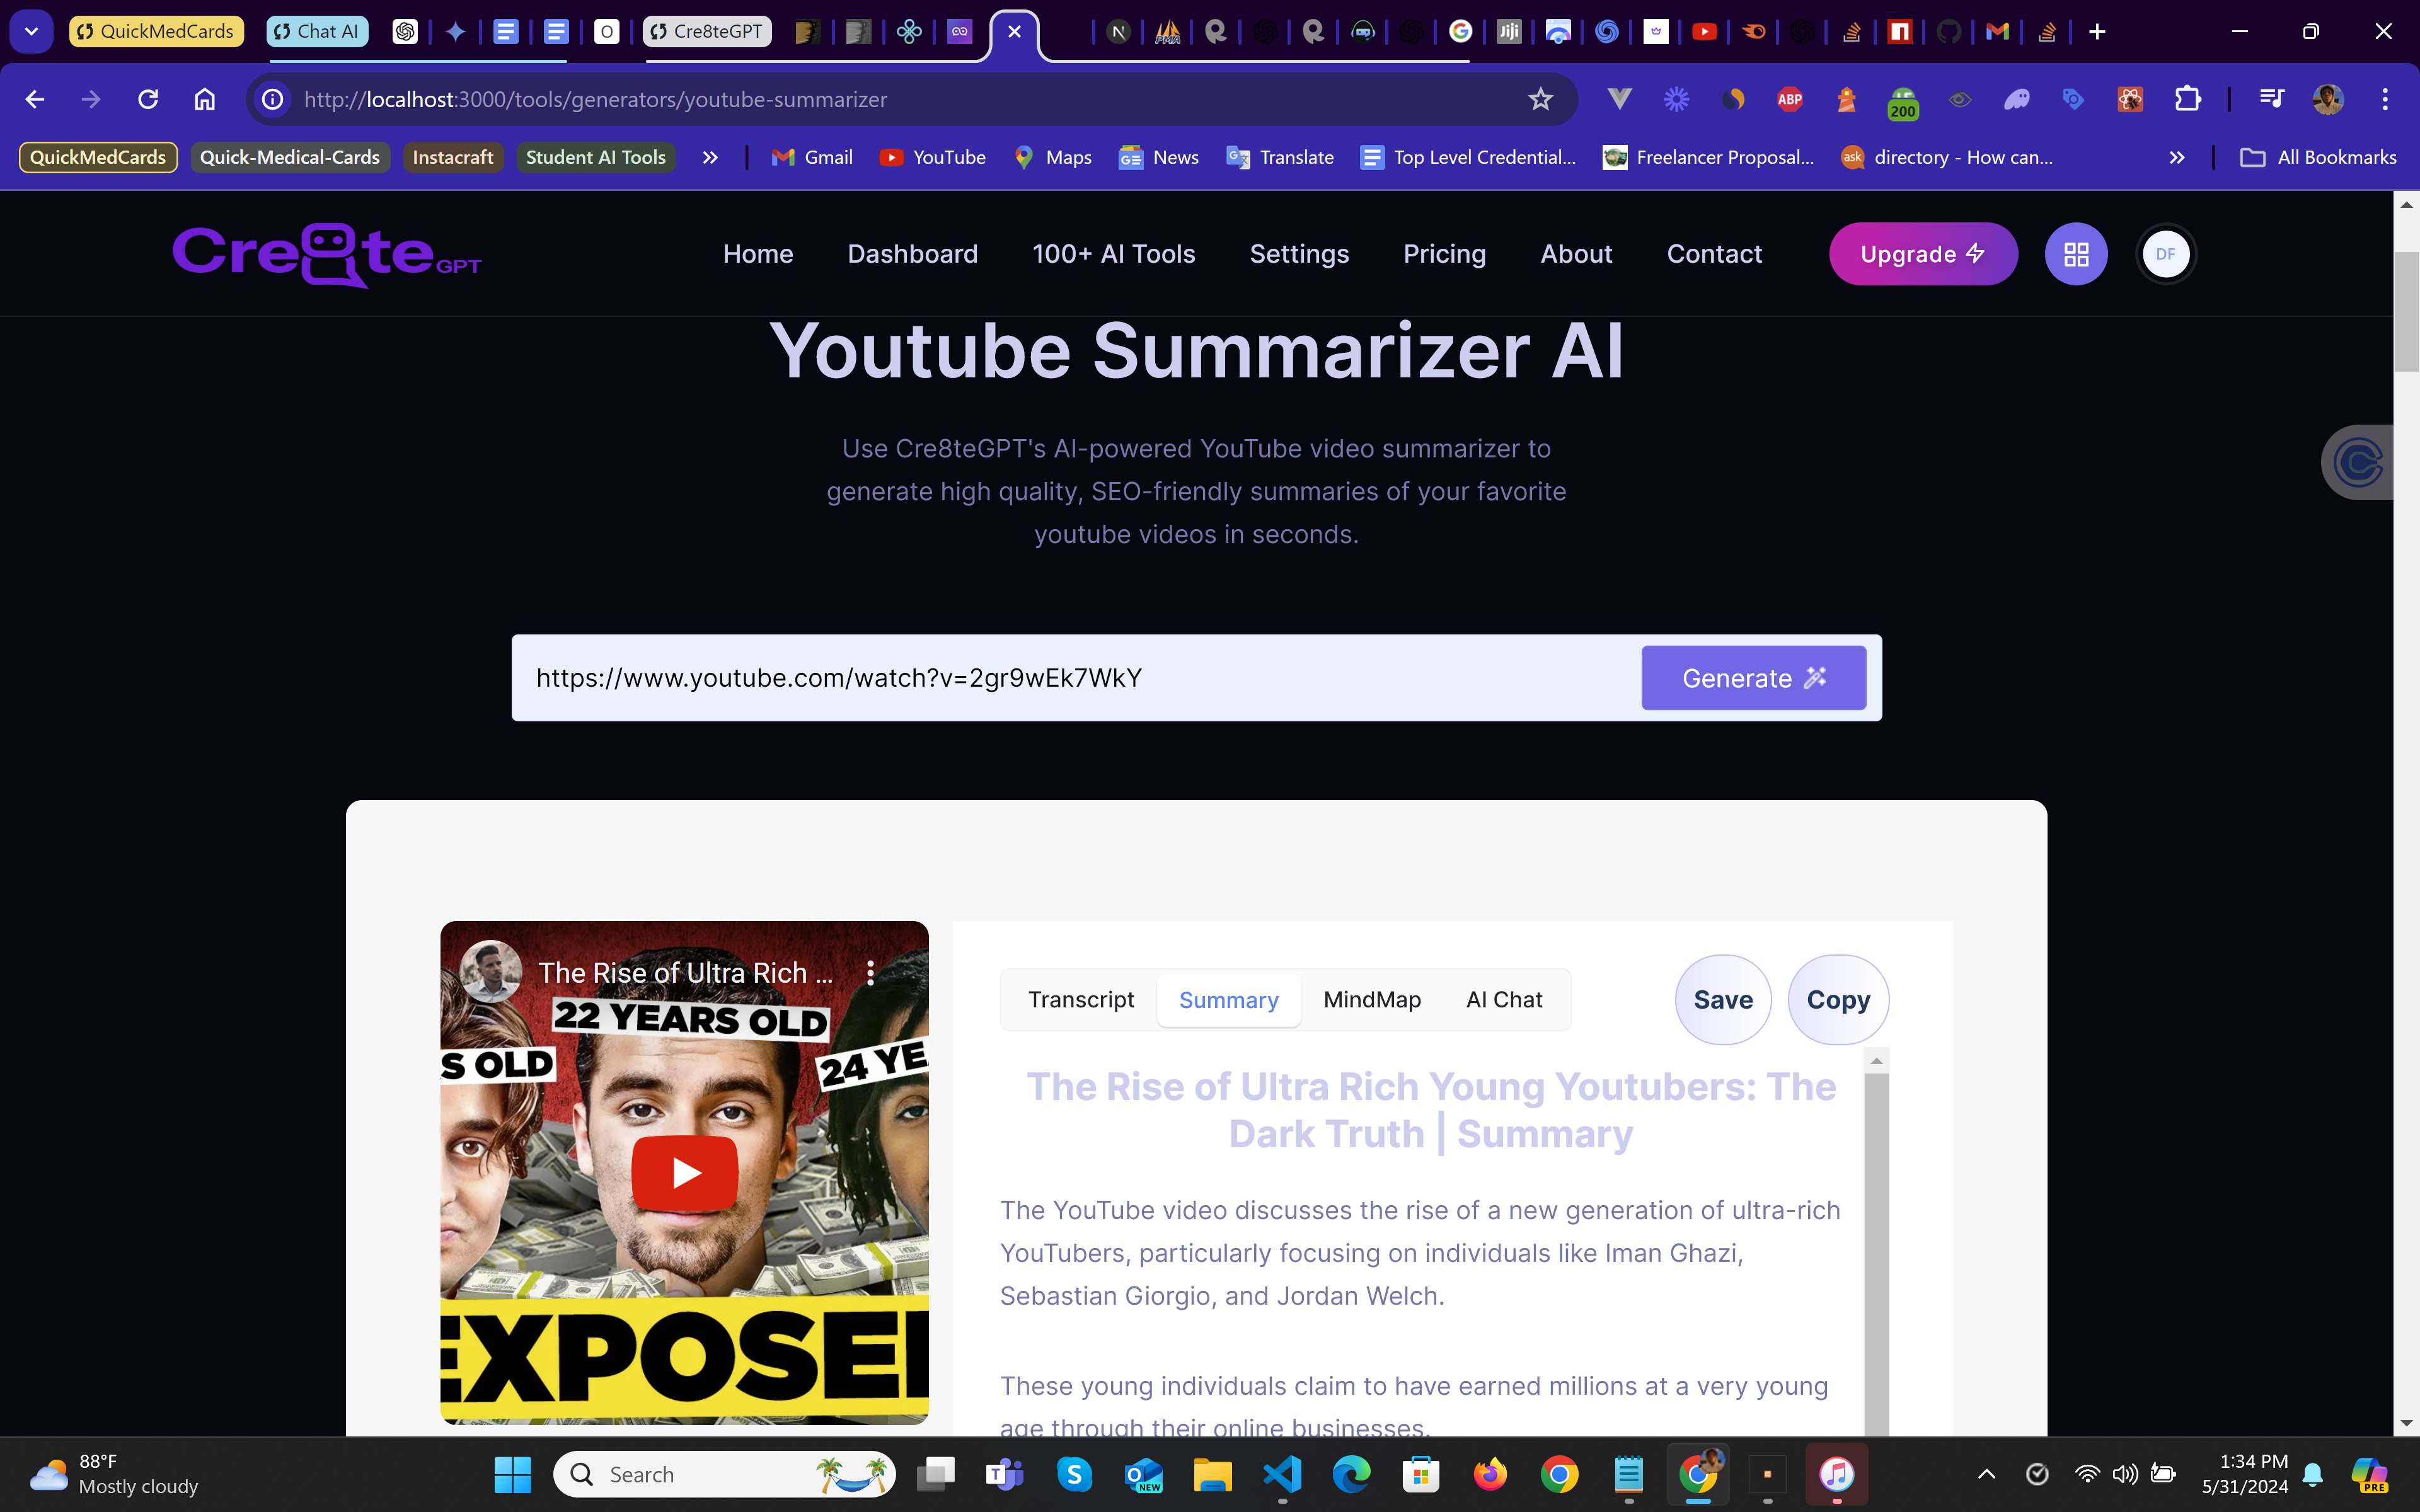This screenshot has width=2420, height=1512.
Task: Open the video's three-dot options menu
Action: point(870,973)
